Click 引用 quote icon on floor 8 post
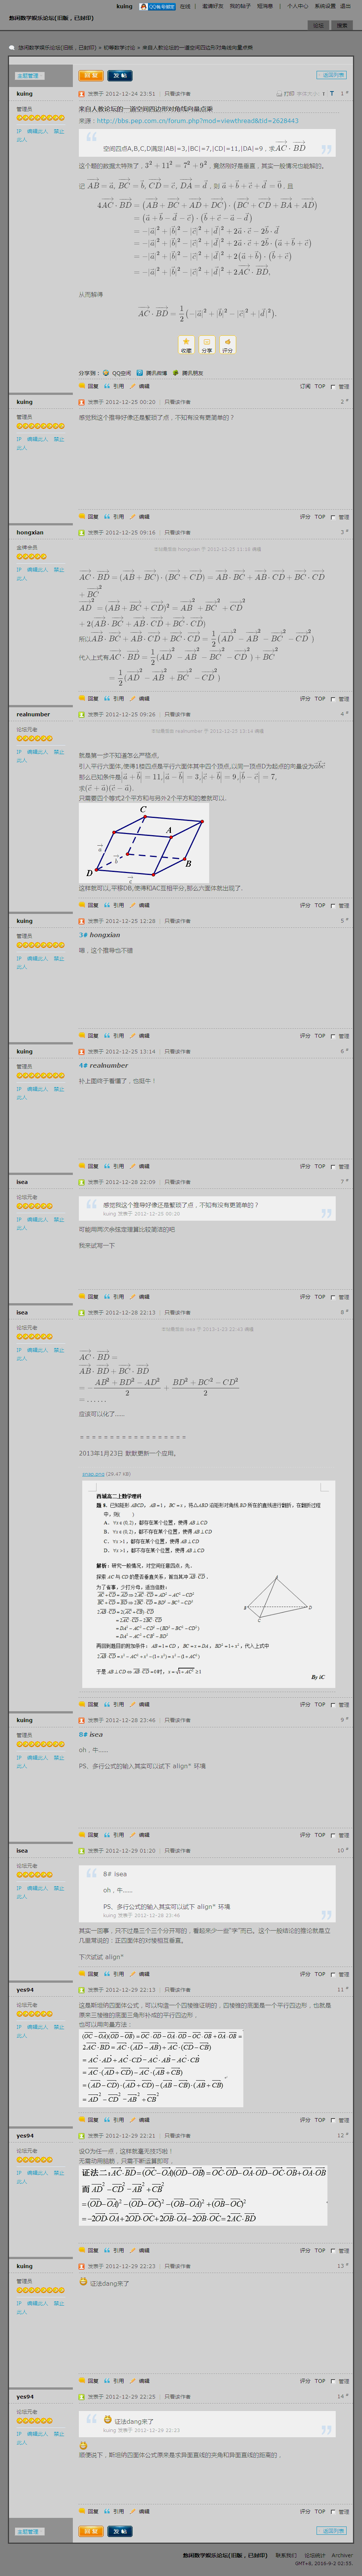Image resolution: width=362 pixels, height=2576 pixels. click(x=114, y=1705)
